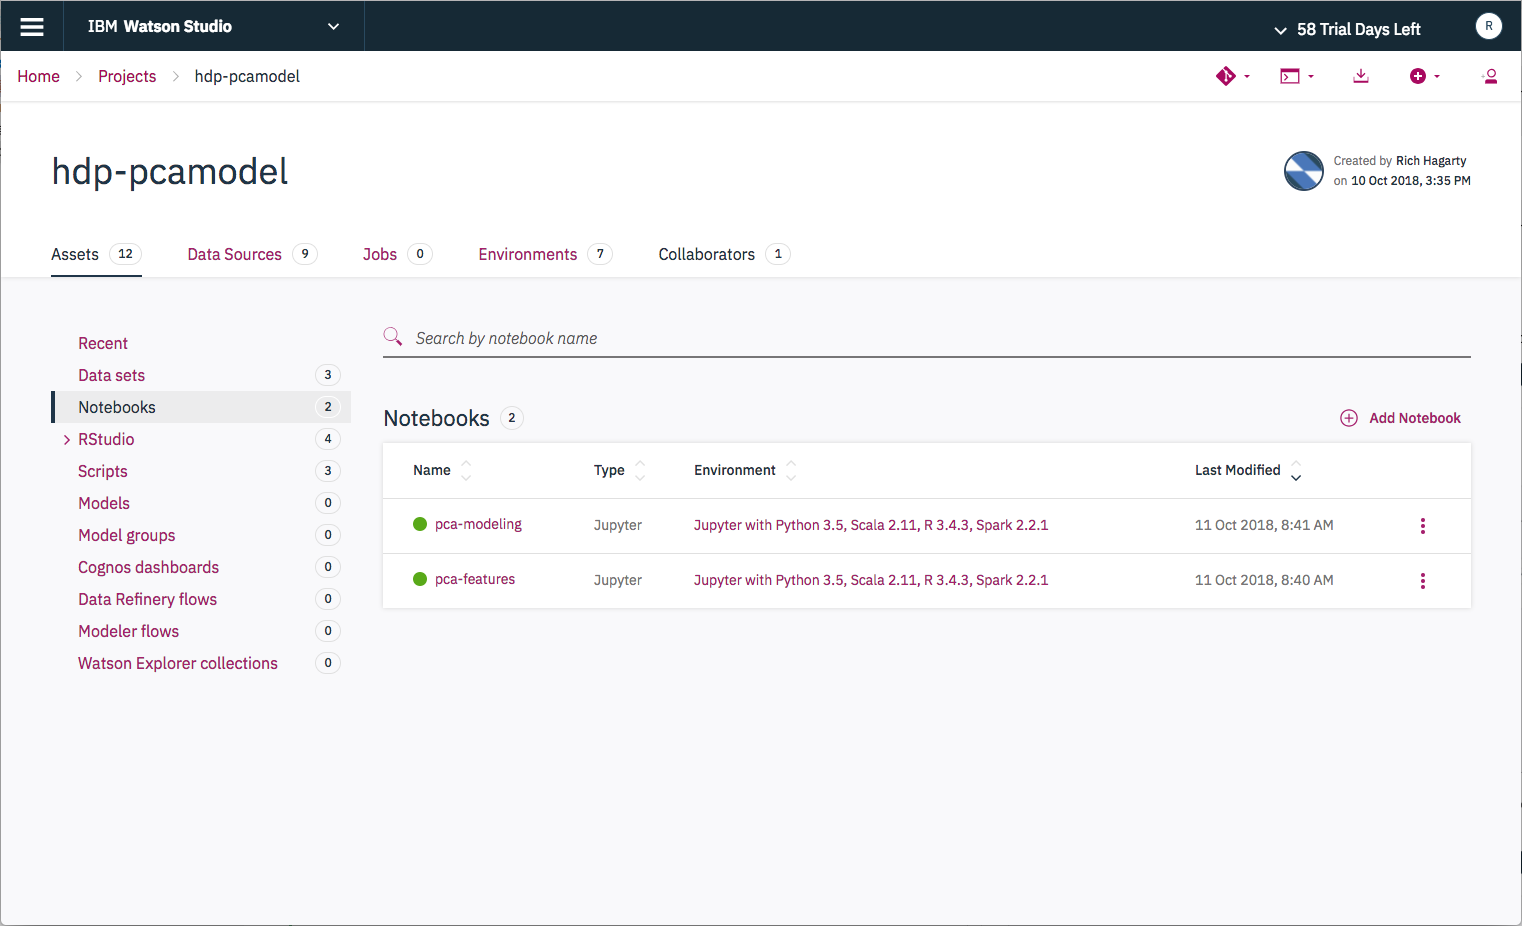
Task: Click the green status dot of pca-modeling
Action: pyautogui.click(x=420, y=524)
